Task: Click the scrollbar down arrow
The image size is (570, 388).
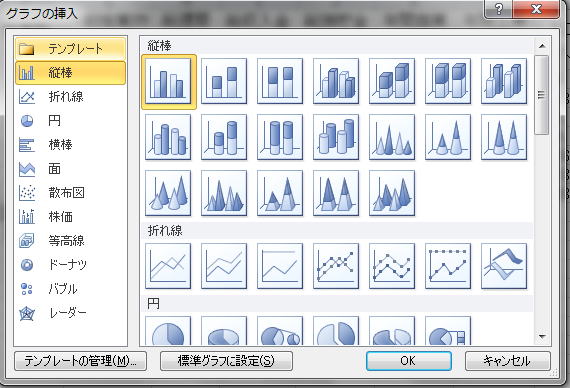Action: point(542,337)
